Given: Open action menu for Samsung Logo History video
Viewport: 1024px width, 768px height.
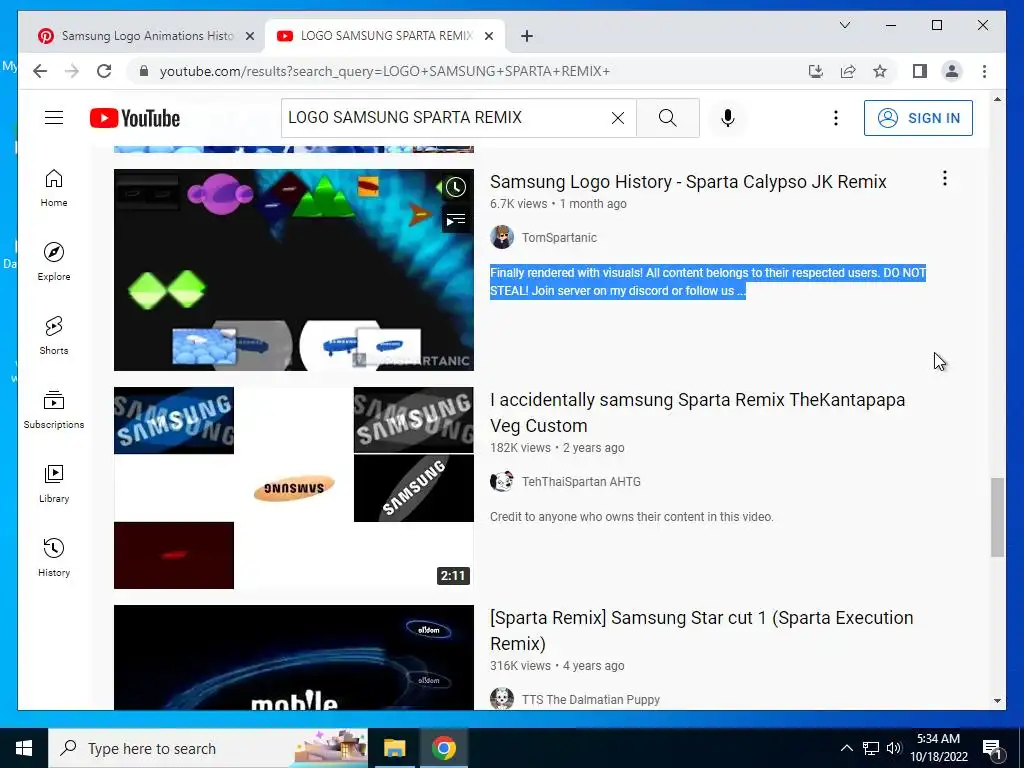Looking at the screenshot, I should click(944, 178).
